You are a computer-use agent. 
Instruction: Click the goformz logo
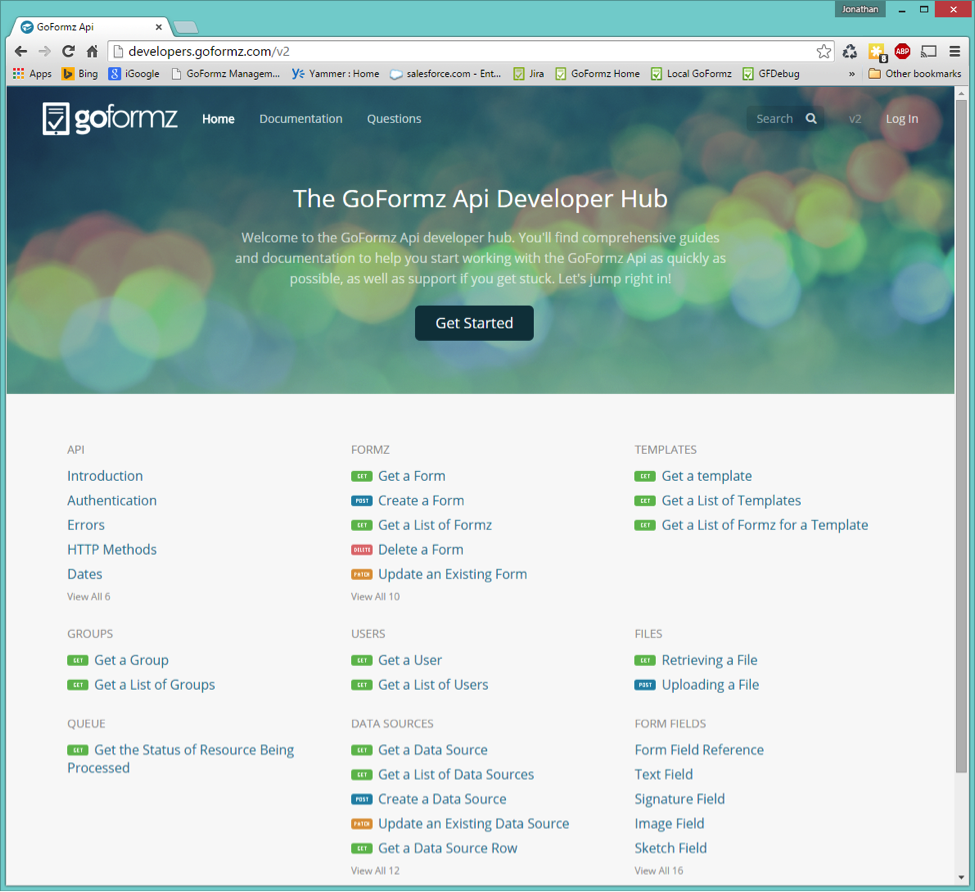click(110, 118)
